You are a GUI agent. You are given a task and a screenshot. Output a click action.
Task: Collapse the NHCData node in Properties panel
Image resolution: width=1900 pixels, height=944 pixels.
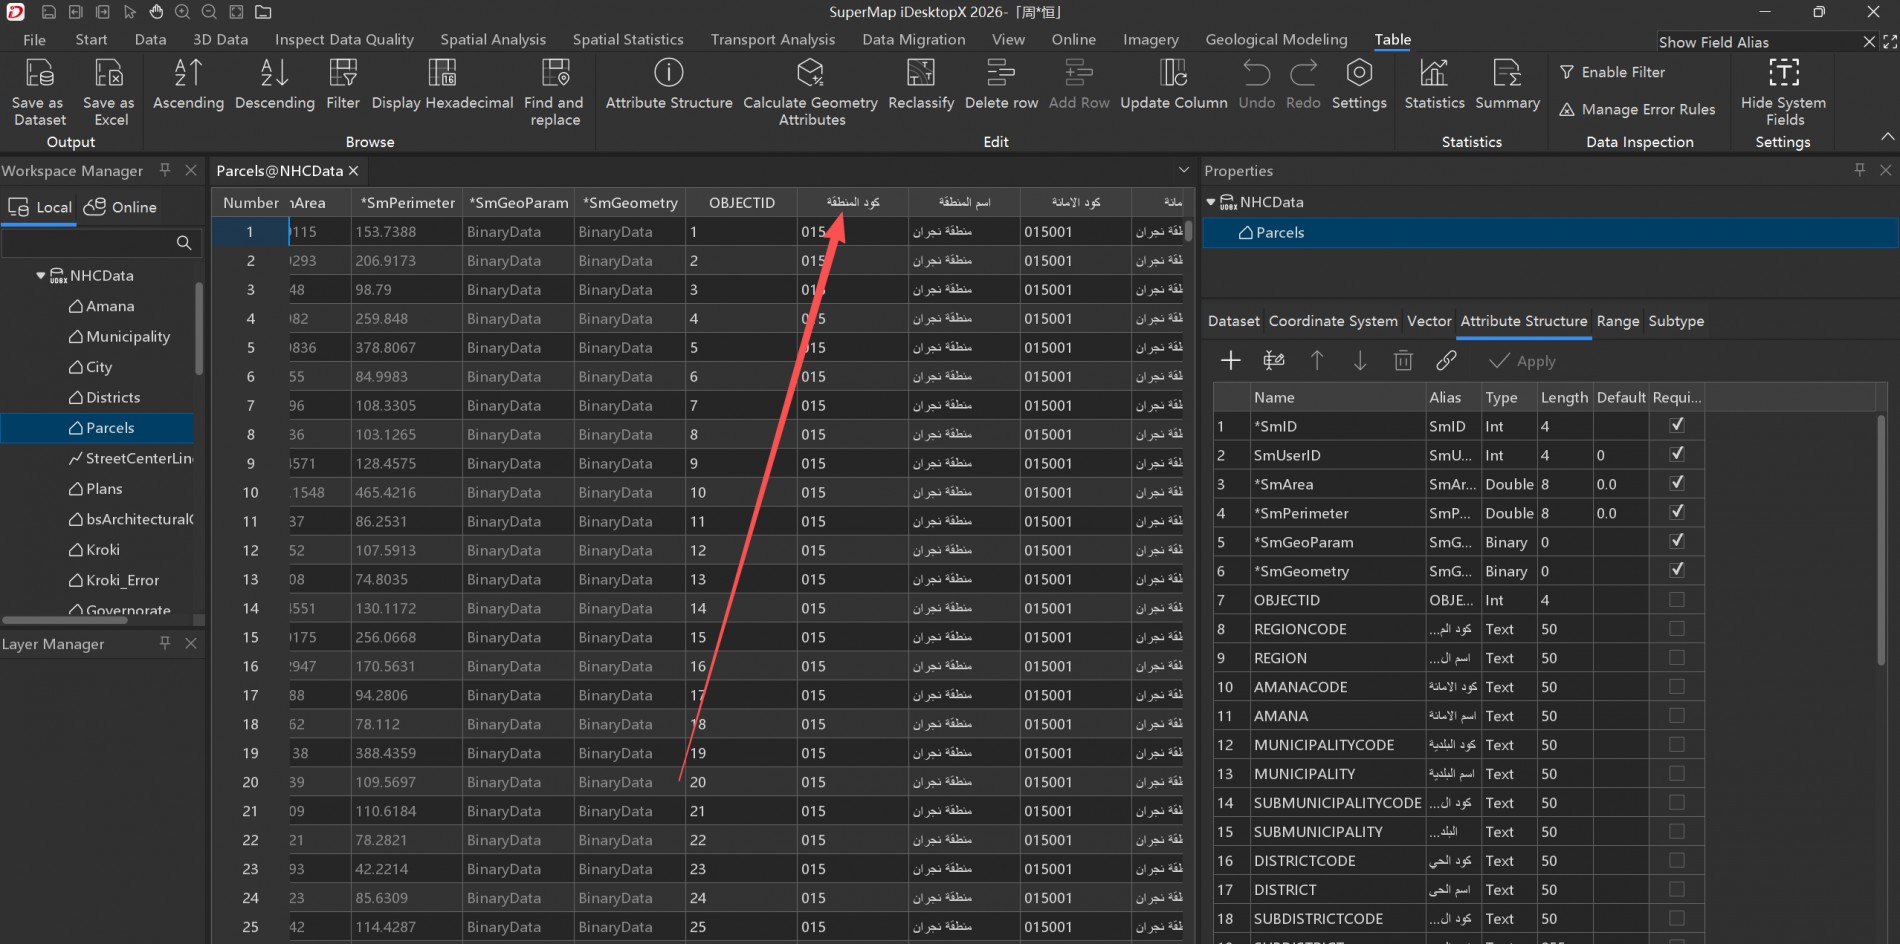1210,202
